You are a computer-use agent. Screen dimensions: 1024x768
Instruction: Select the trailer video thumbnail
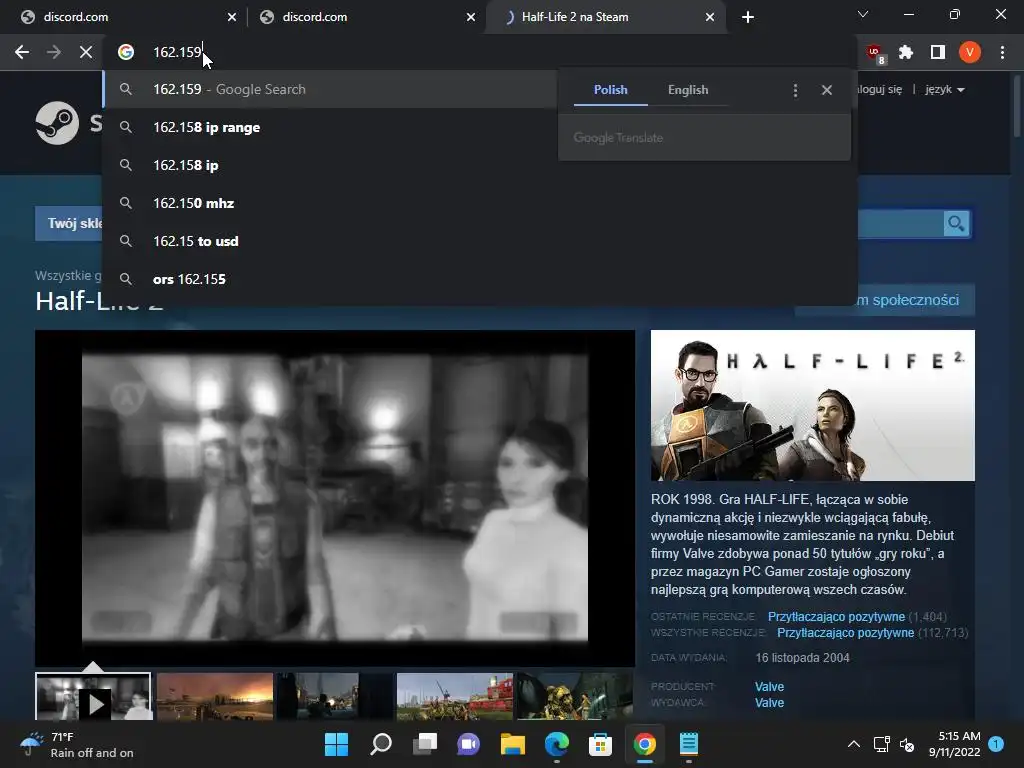coord(94,697)
